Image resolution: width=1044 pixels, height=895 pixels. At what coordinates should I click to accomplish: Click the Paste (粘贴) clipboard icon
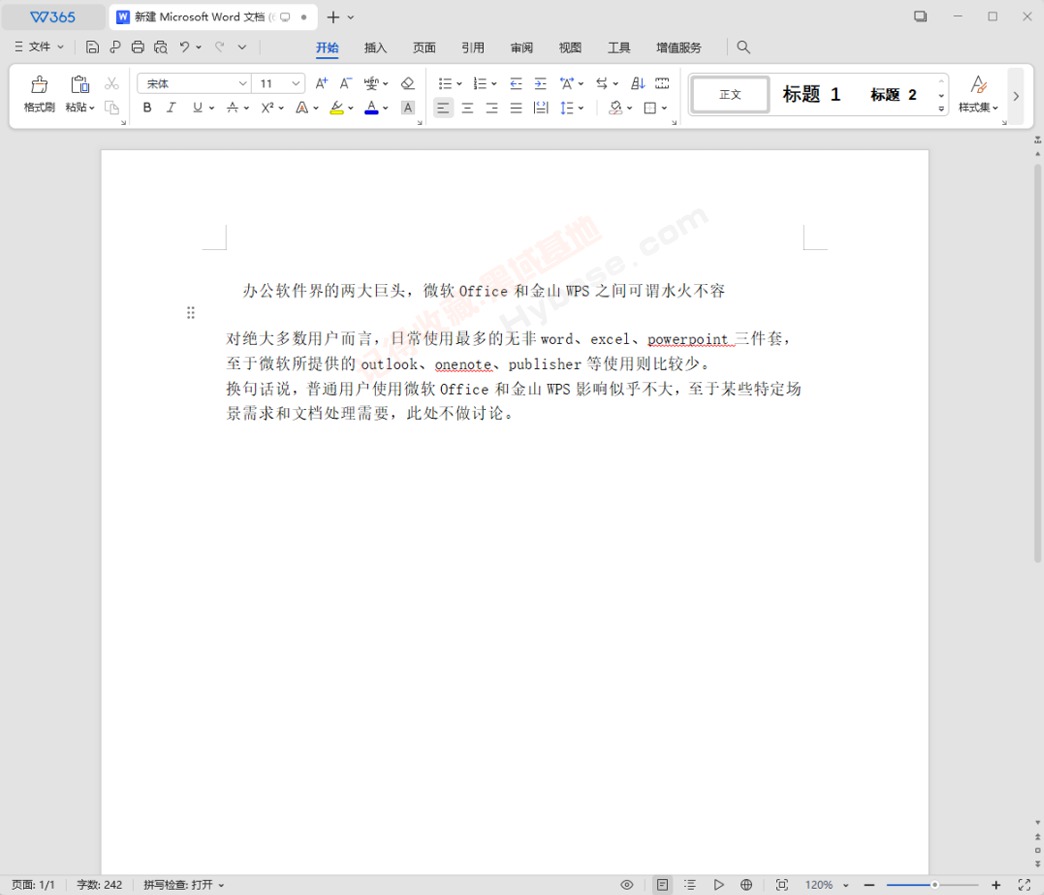click(79, 85)
